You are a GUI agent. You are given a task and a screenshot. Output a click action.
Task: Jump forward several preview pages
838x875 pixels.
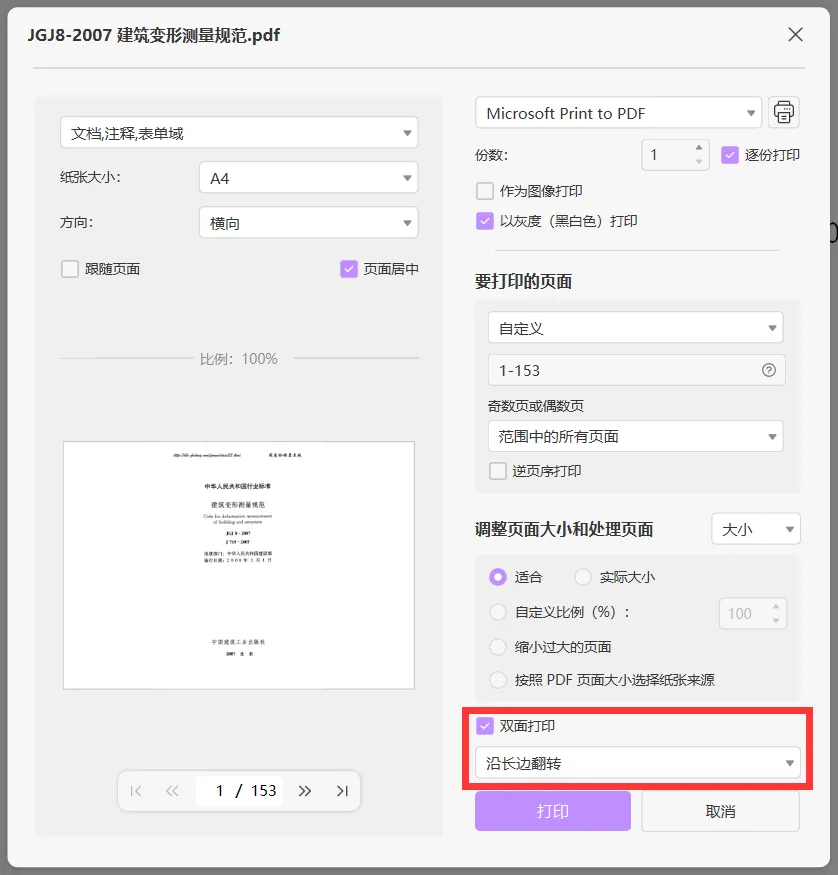pyautogui.click(x=304, y=791)
